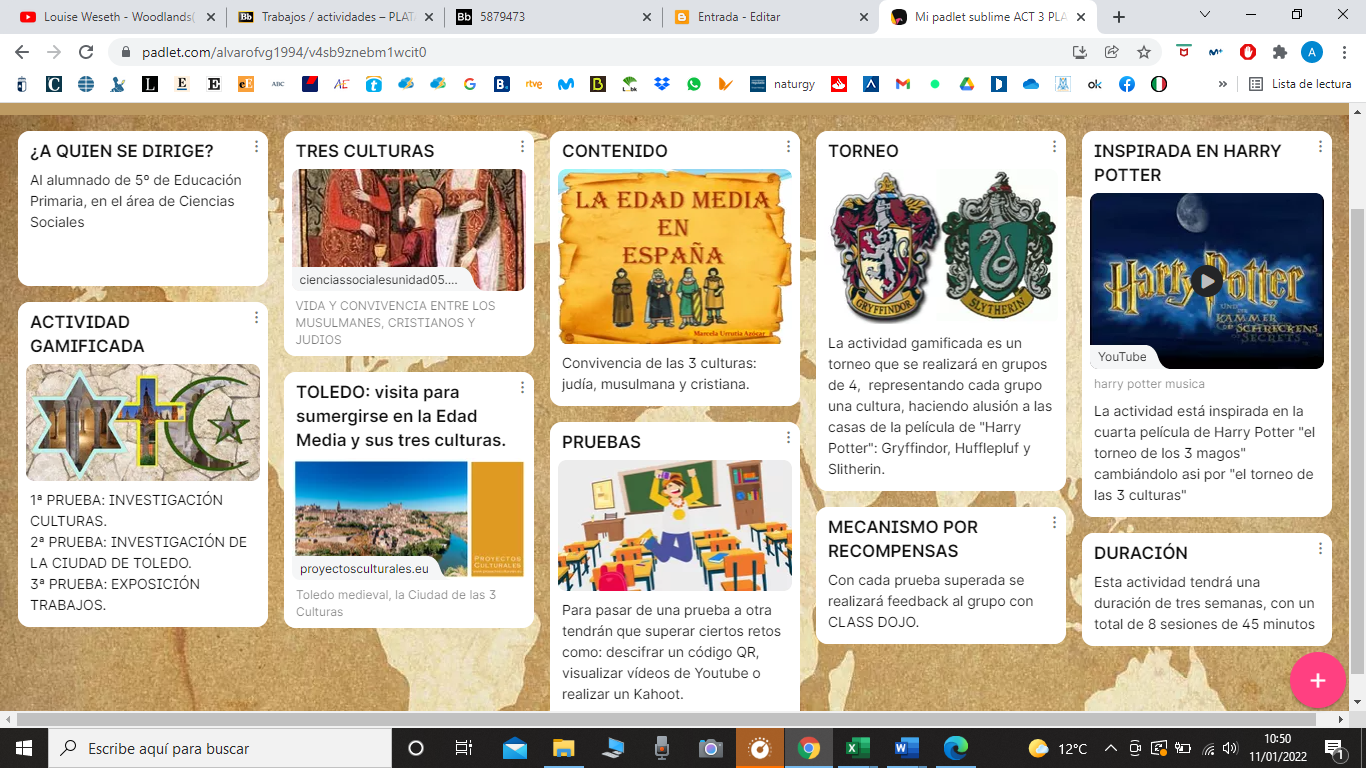Open Word from the taskbar

point(906,748)
